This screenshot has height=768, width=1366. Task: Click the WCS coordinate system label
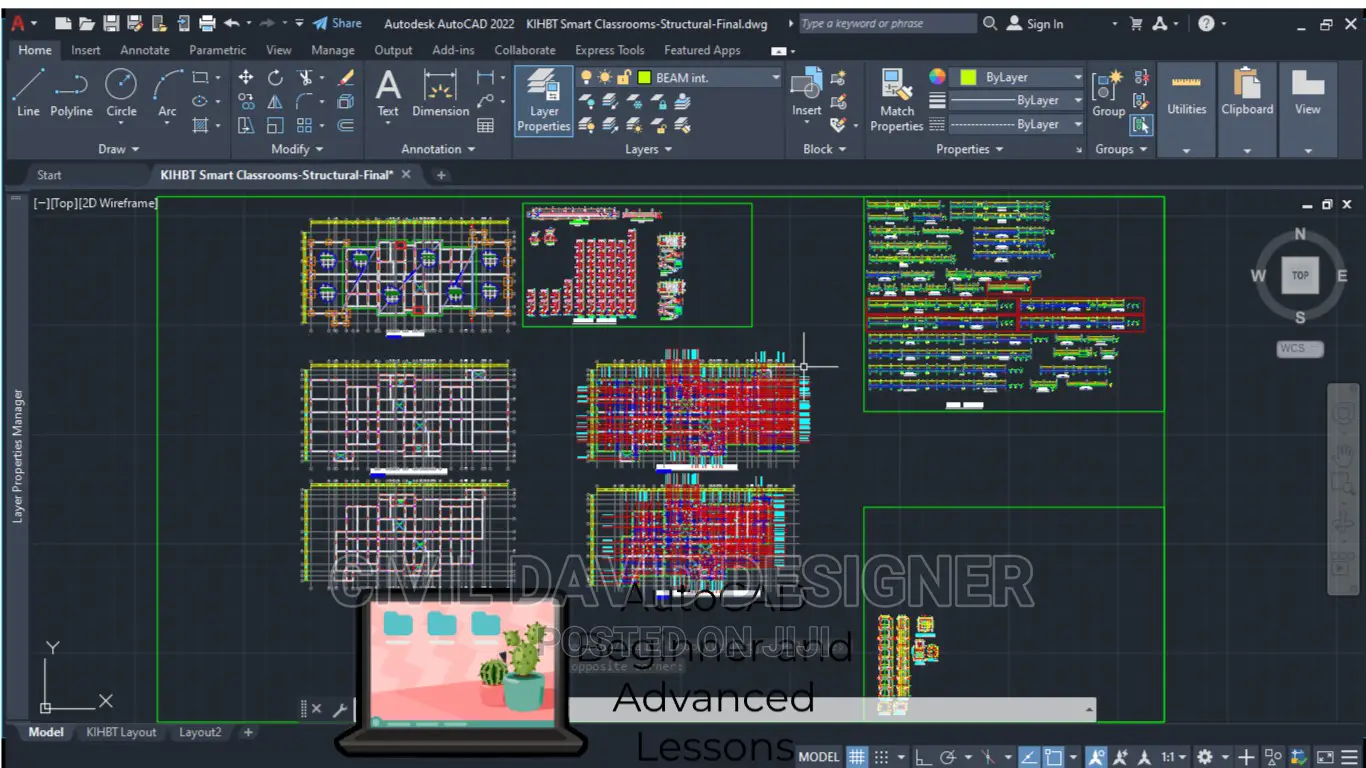tap(1300, 349)
